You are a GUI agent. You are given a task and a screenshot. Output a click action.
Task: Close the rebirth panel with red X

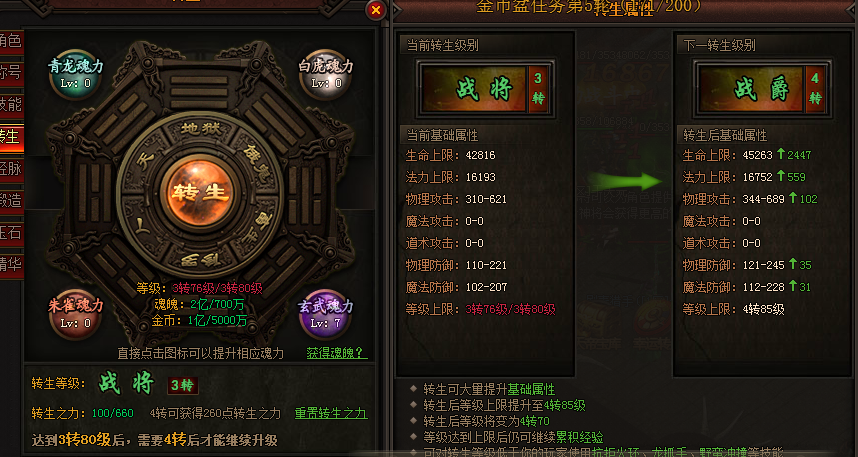(376, 10)
